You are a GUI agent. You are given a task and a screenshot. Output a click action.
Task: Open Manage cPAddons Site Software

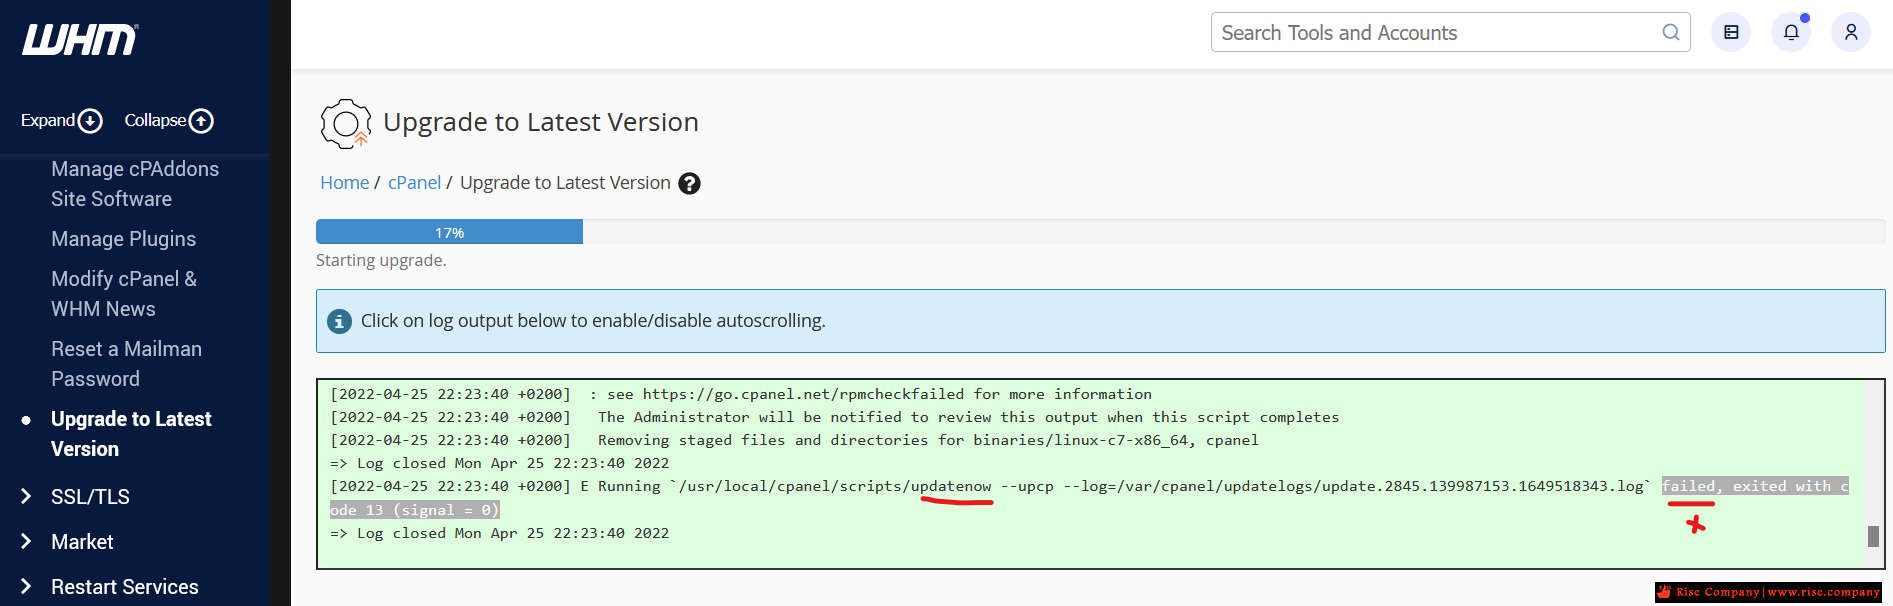tap(135, 184)
